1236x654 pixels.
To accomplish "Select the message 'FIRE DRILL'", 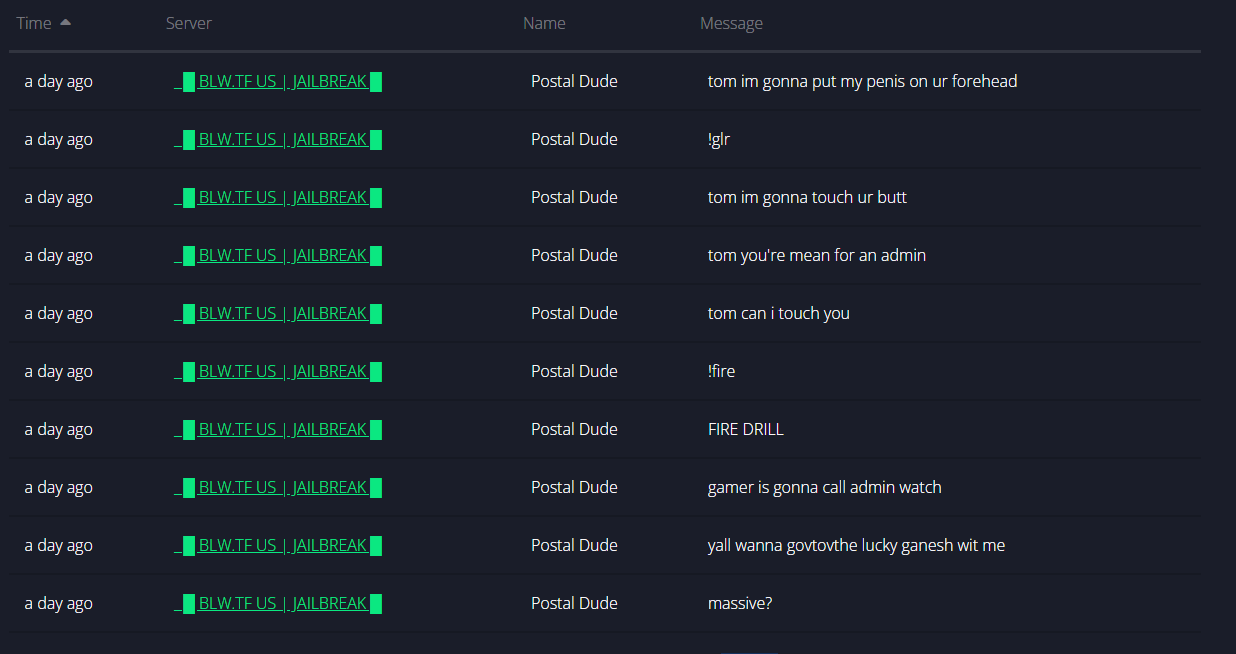I will point(746,430).
